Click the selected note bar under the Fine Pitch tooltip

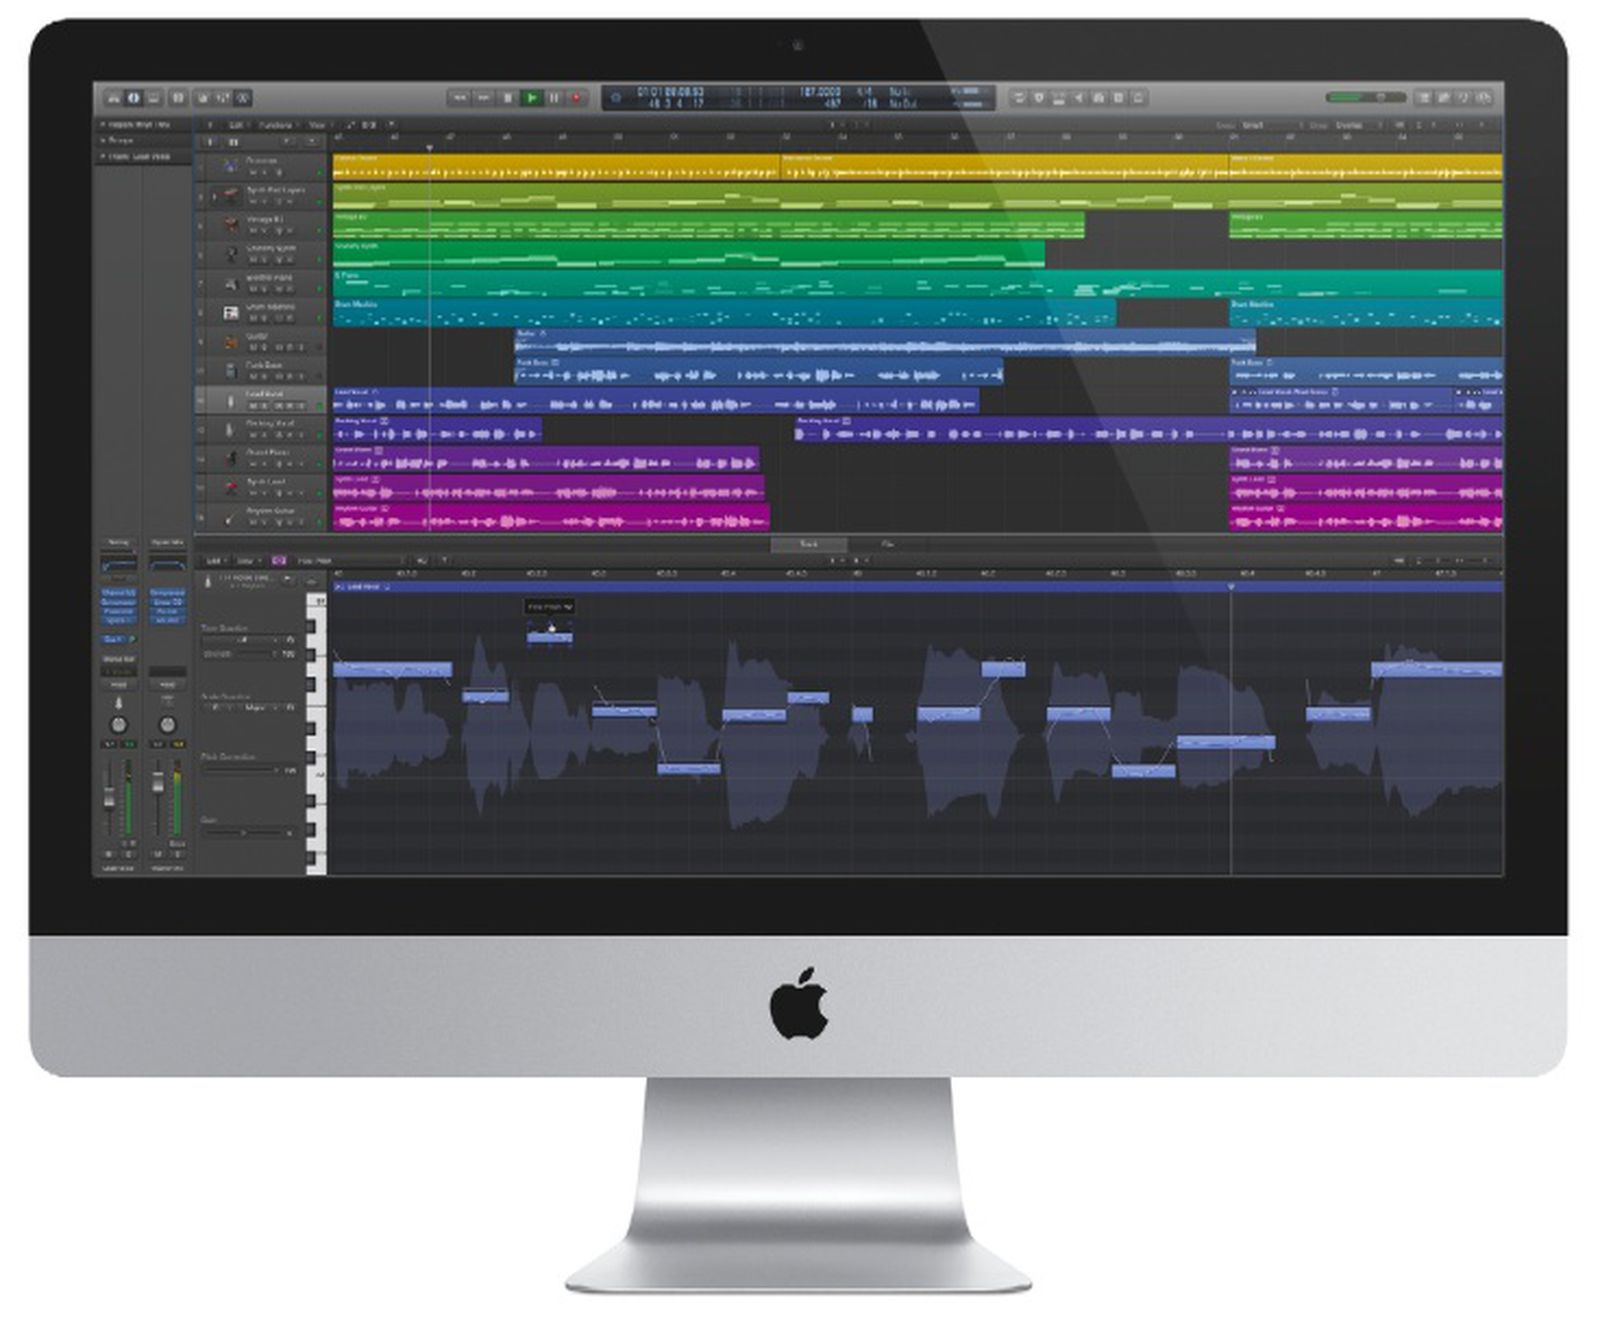click(x=550, y=637)
